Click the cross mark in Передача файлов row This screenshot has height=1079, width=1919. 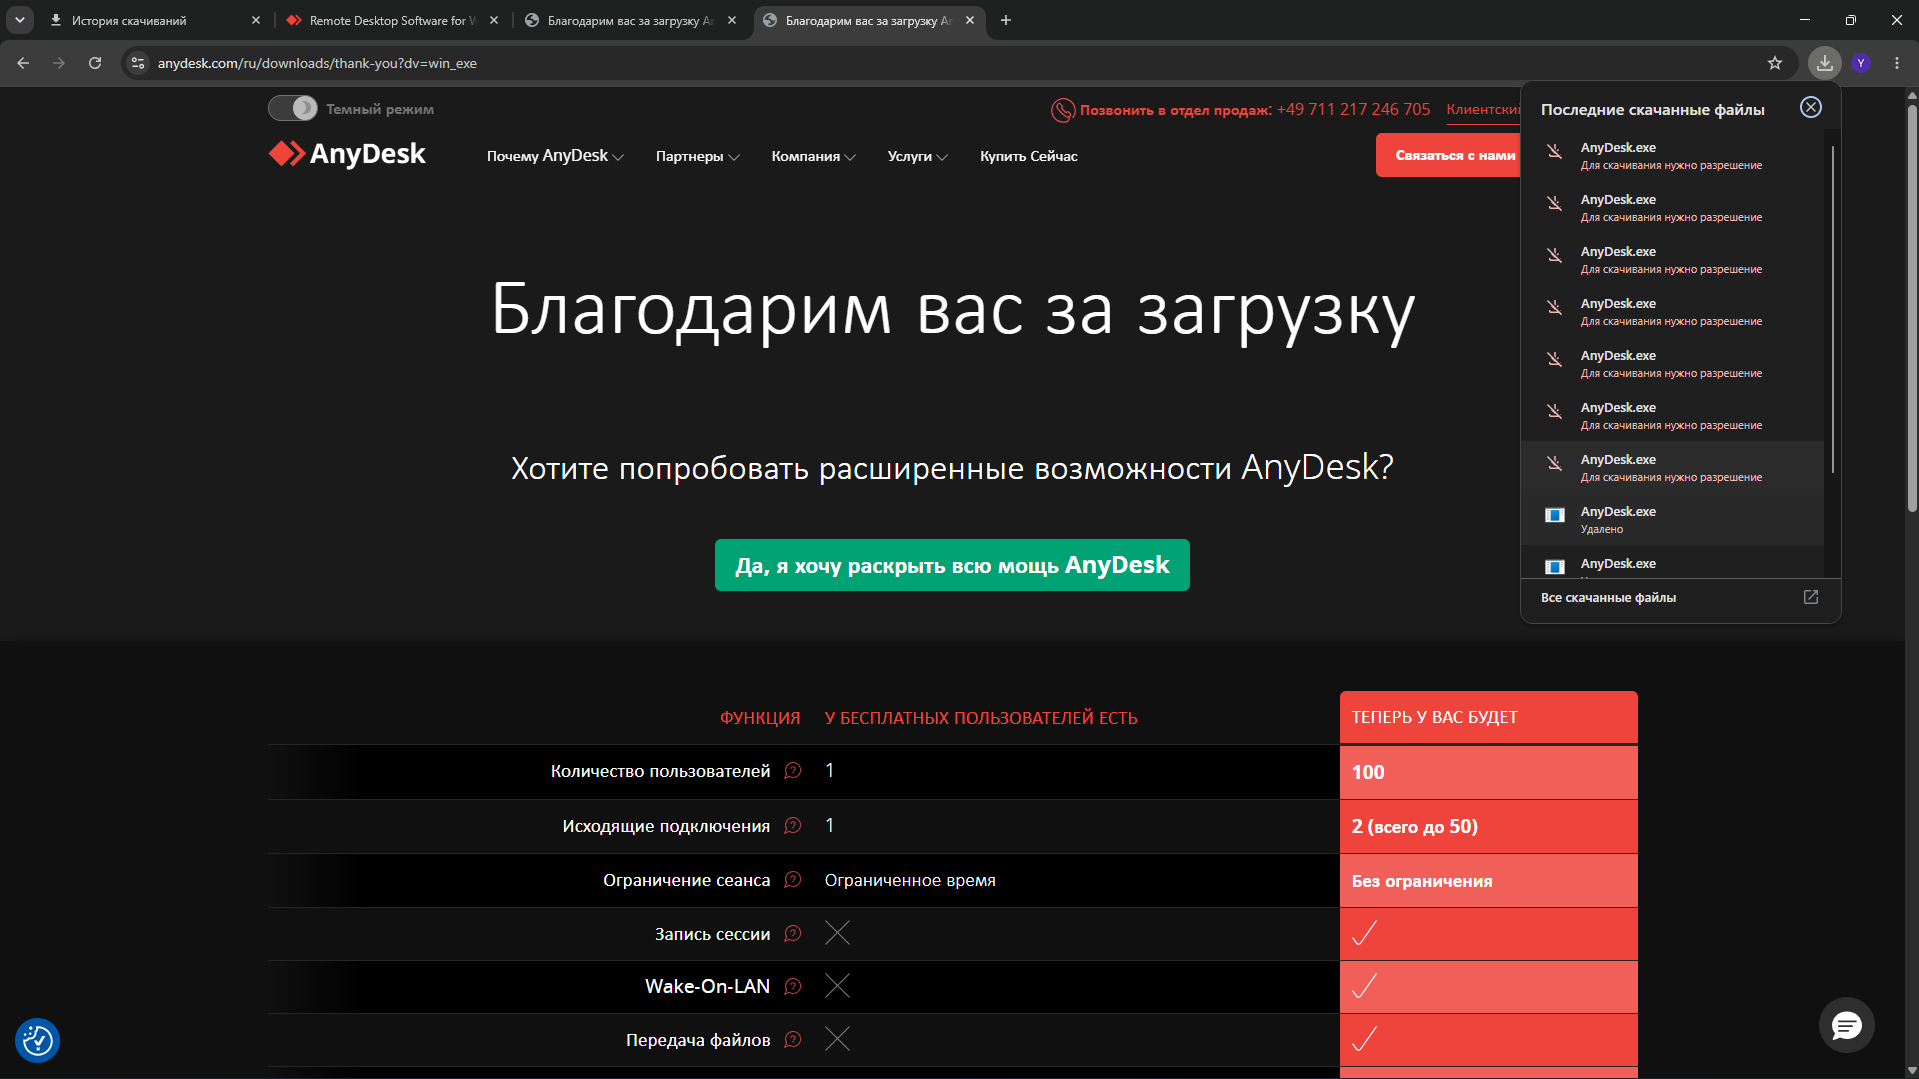pos(837,1039)
